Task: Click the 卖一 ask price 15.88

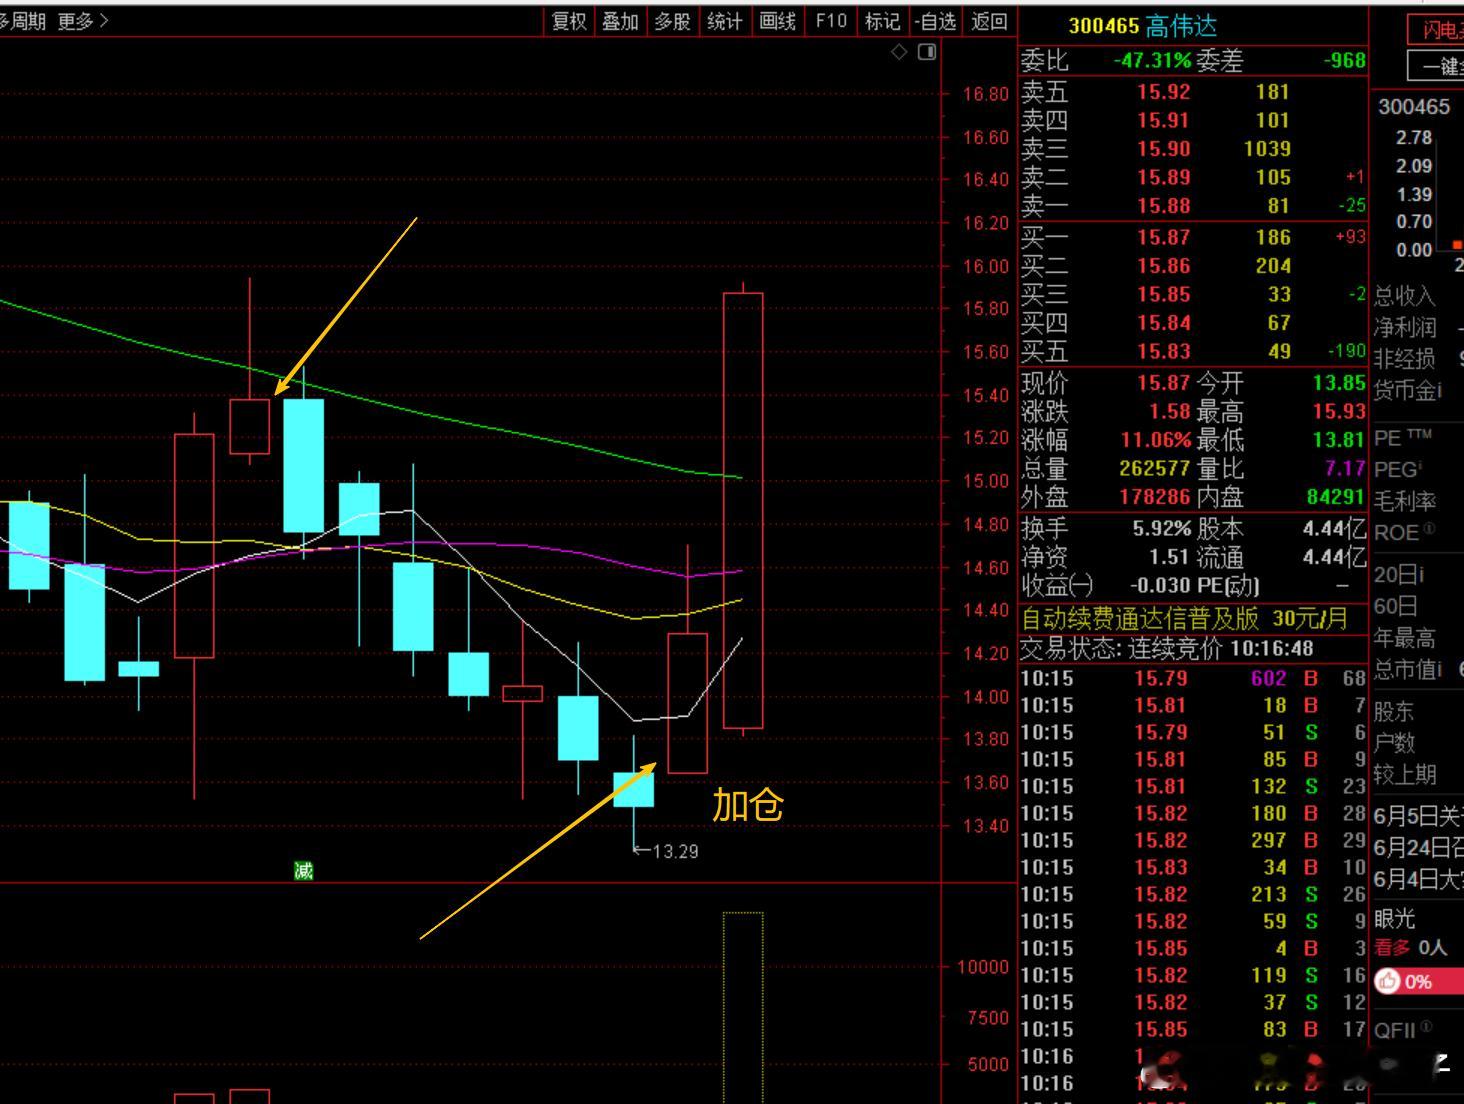Action: tap(1163, 206)
